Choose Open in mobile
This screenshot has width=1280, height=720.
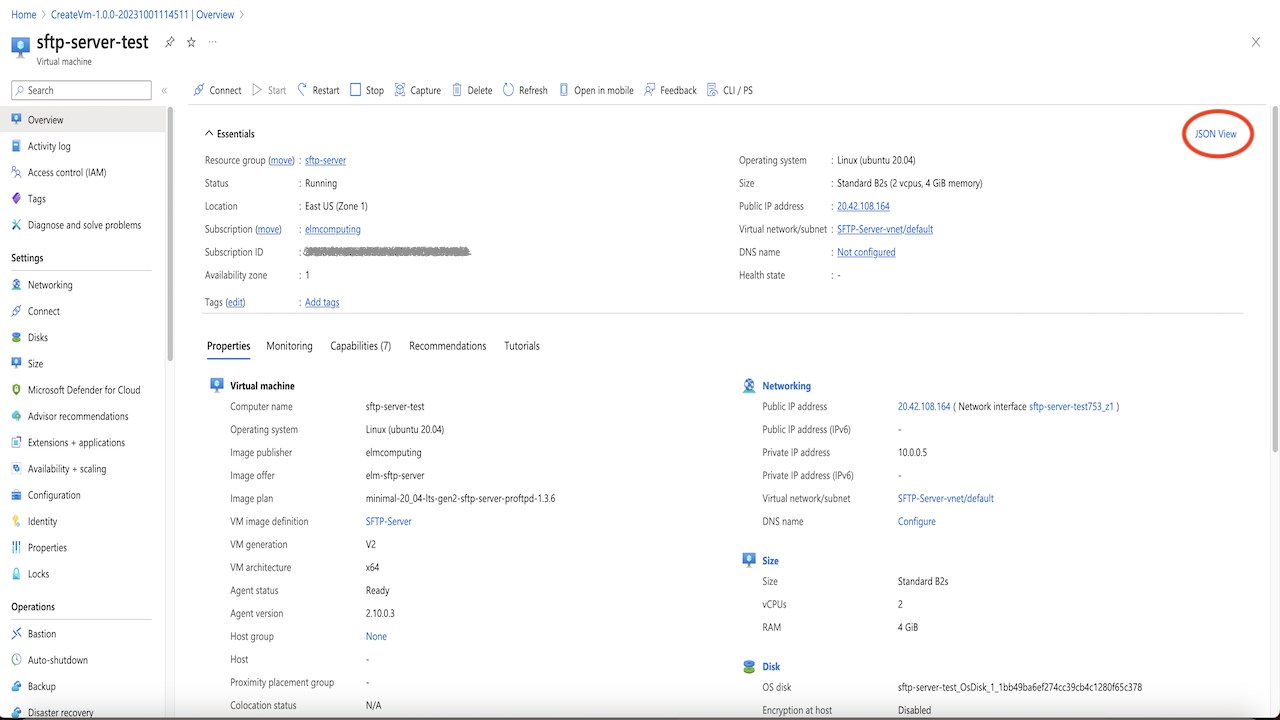point(596,90)
